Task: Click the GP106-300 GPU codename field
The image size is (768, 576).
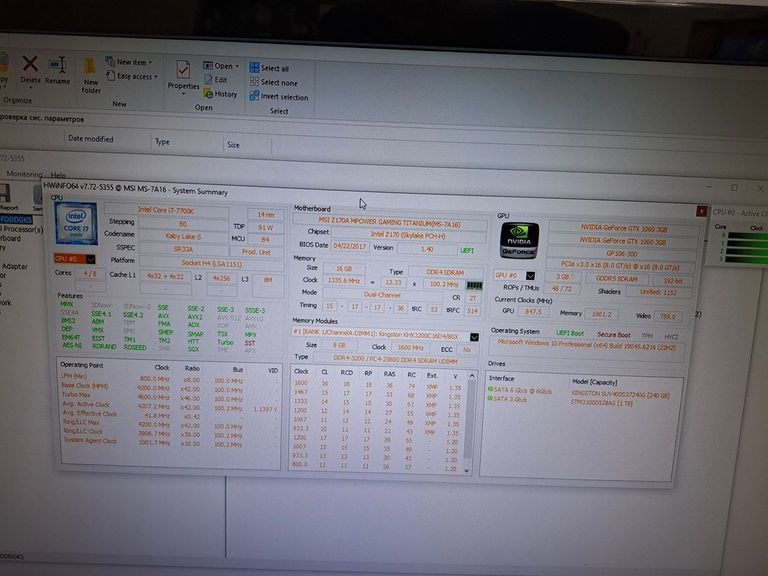Action: coord(622,254)
